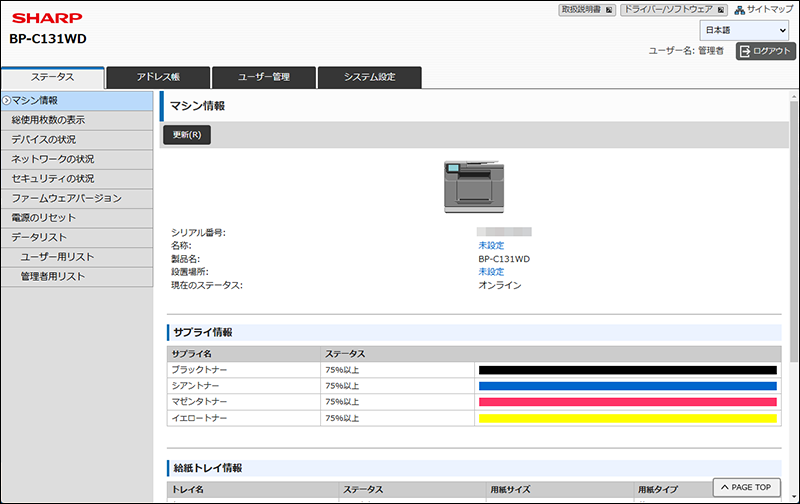The width and height of the screenshot is (800, 504).
Task: Click the トレイ名 column header
Action: 188,490
